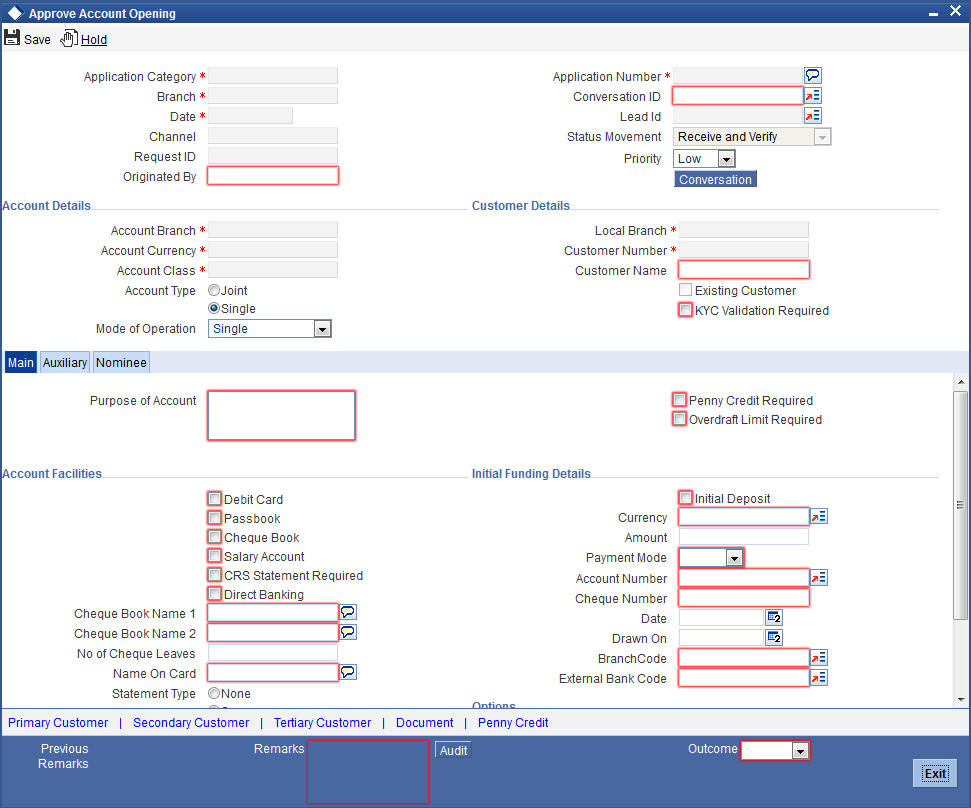
Task: Click the Conversation ID input field
Action: [738, 95]
